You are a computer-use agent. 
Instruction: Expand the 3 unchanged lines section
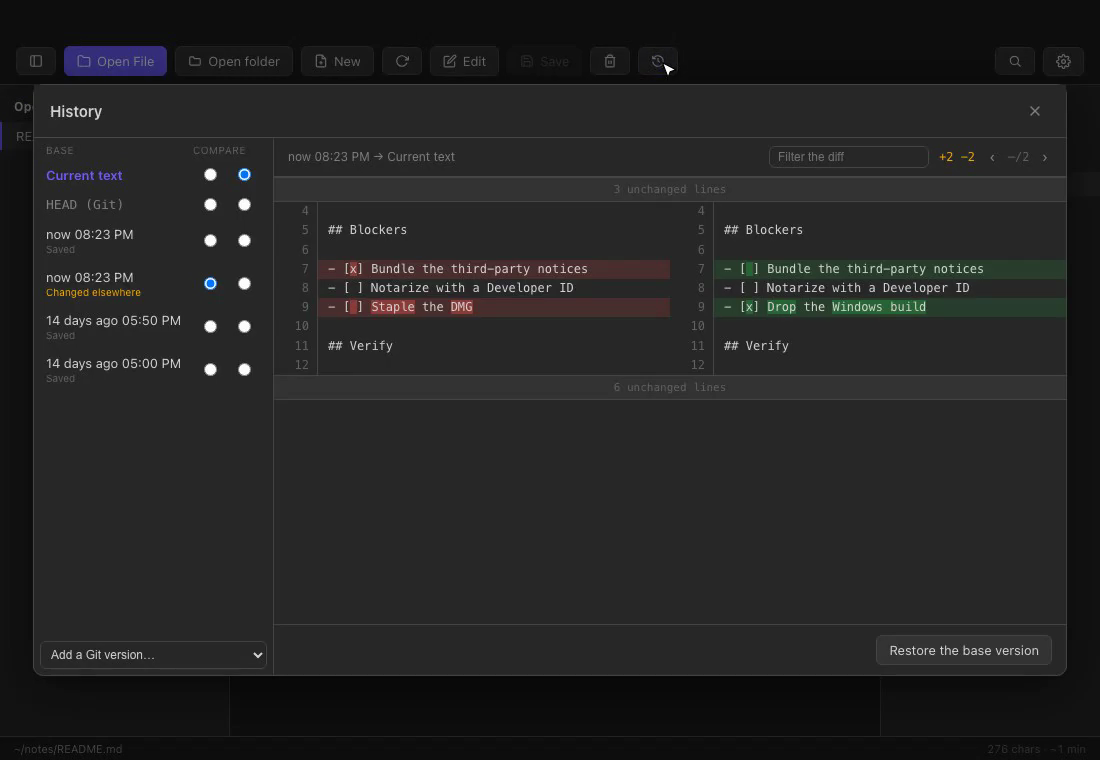669,189
